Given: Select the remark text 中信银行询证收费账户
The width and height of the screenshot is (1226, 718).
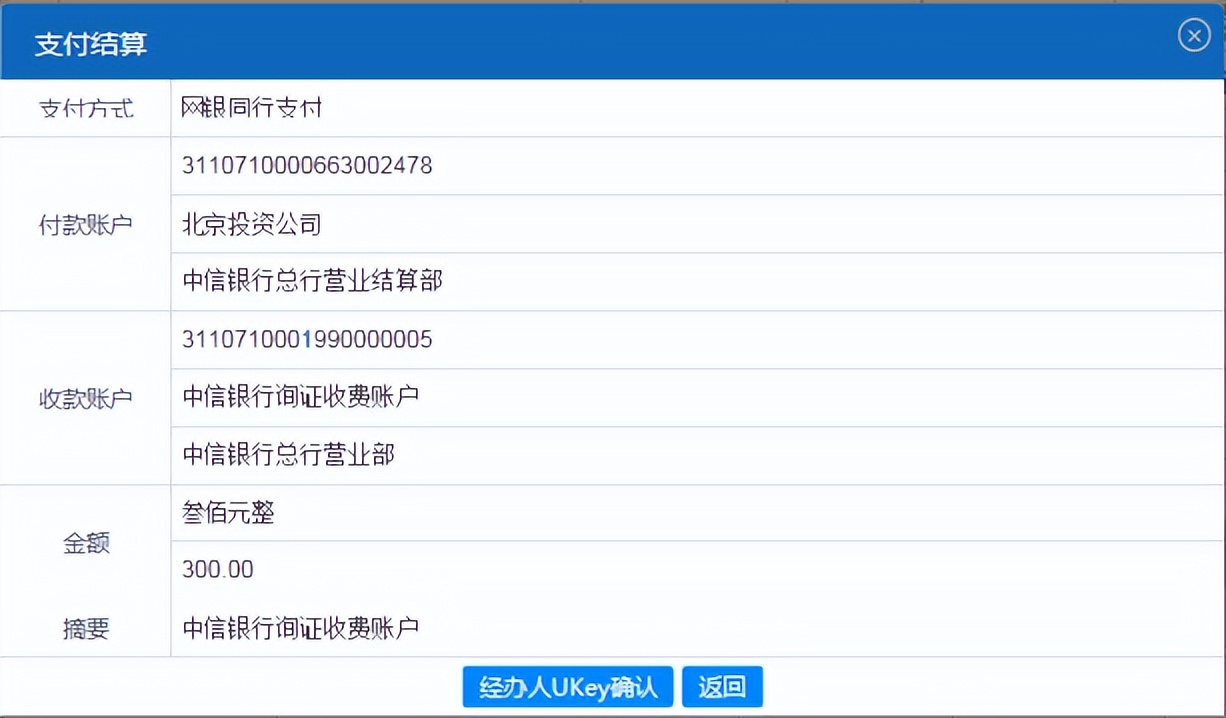Looking at the screenshot, I should point(299,629).
